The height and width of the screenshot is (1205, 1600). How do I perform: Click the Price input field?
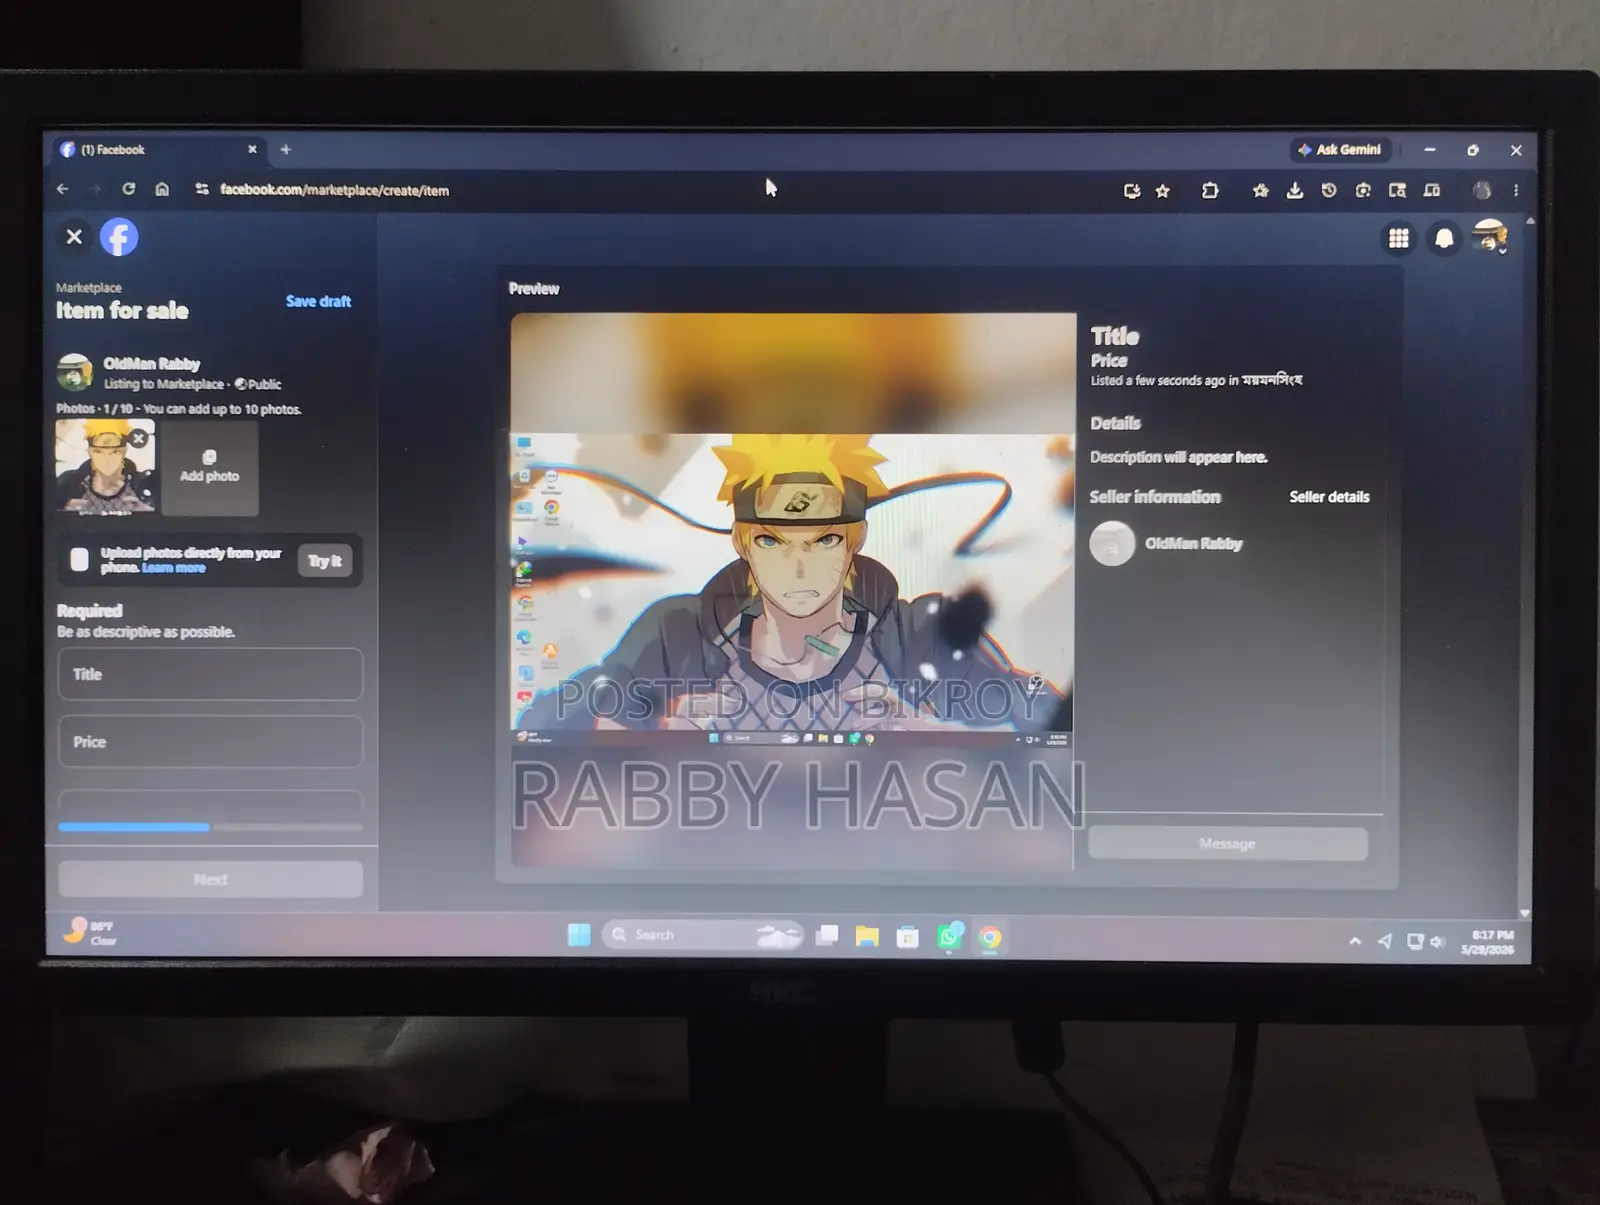coord(210,742)
